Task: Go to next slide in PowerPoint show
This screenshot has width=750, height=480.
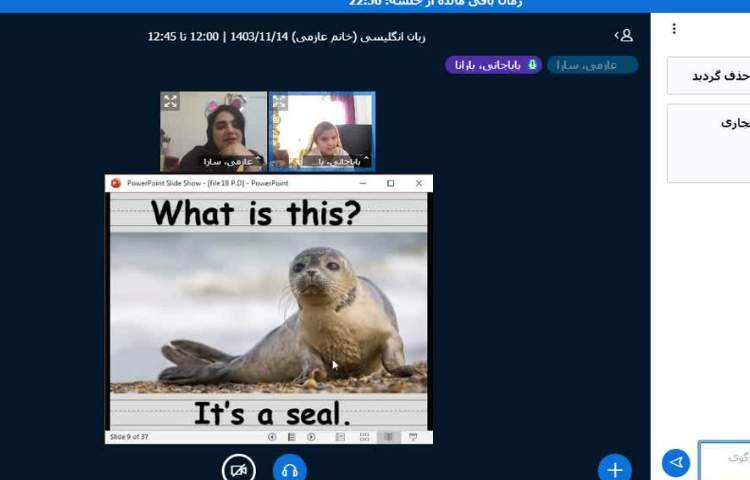Action: [x=311, y=437]
